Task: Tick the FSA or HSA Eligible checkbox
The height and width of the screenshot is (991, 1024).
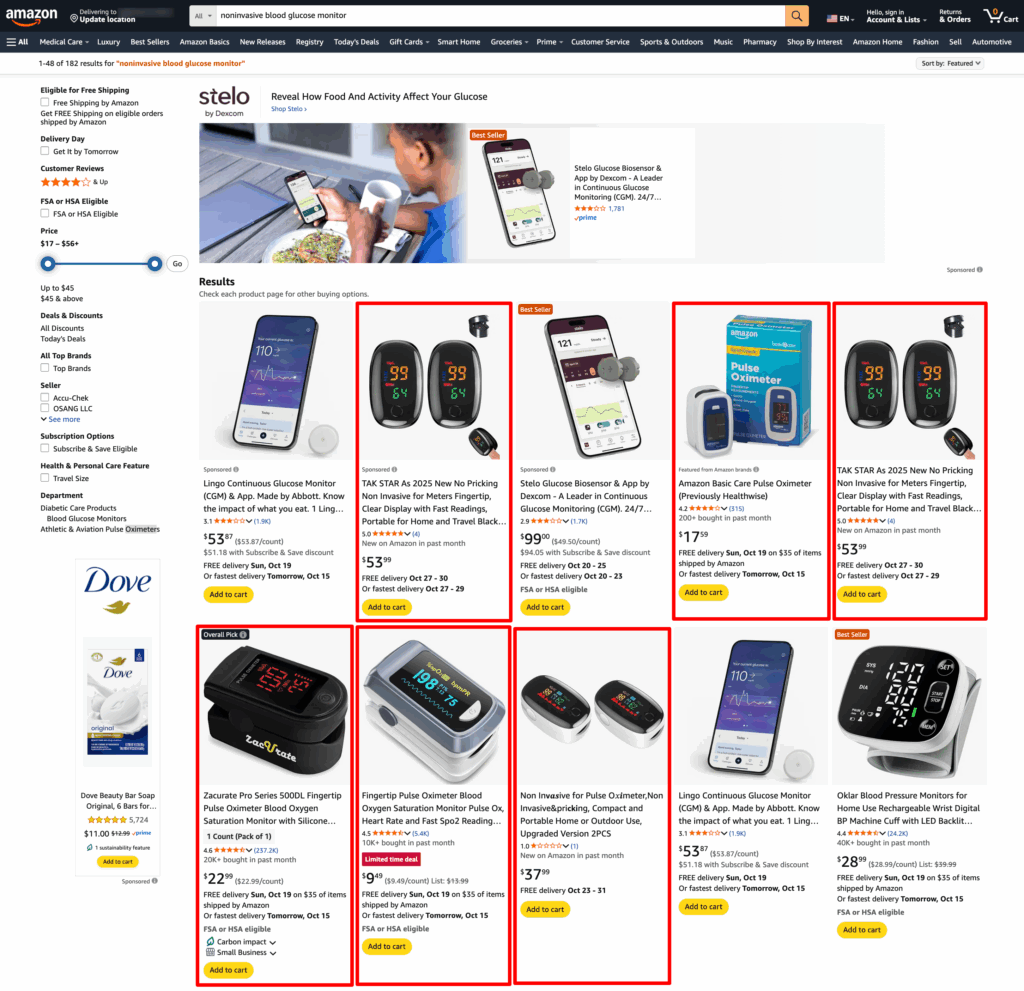Action: pyautogui.click(x=44, y=214)
